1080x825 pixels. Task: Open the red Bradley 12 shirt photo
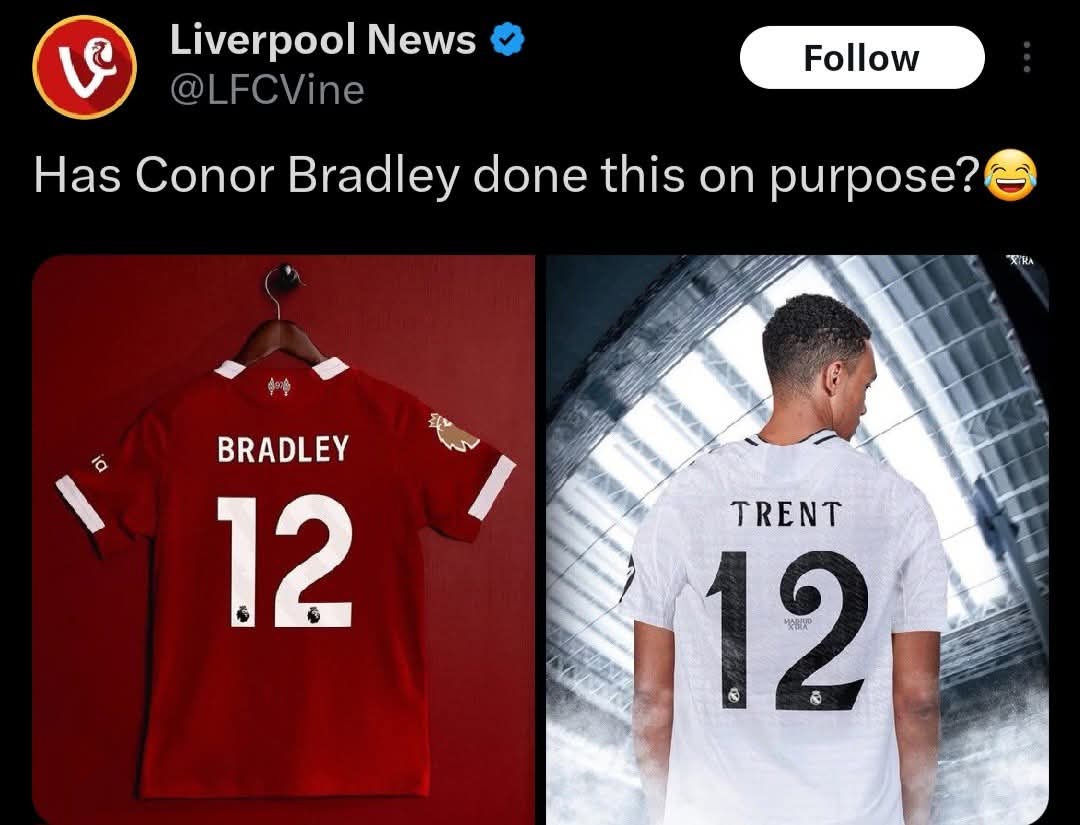(284, 540)
